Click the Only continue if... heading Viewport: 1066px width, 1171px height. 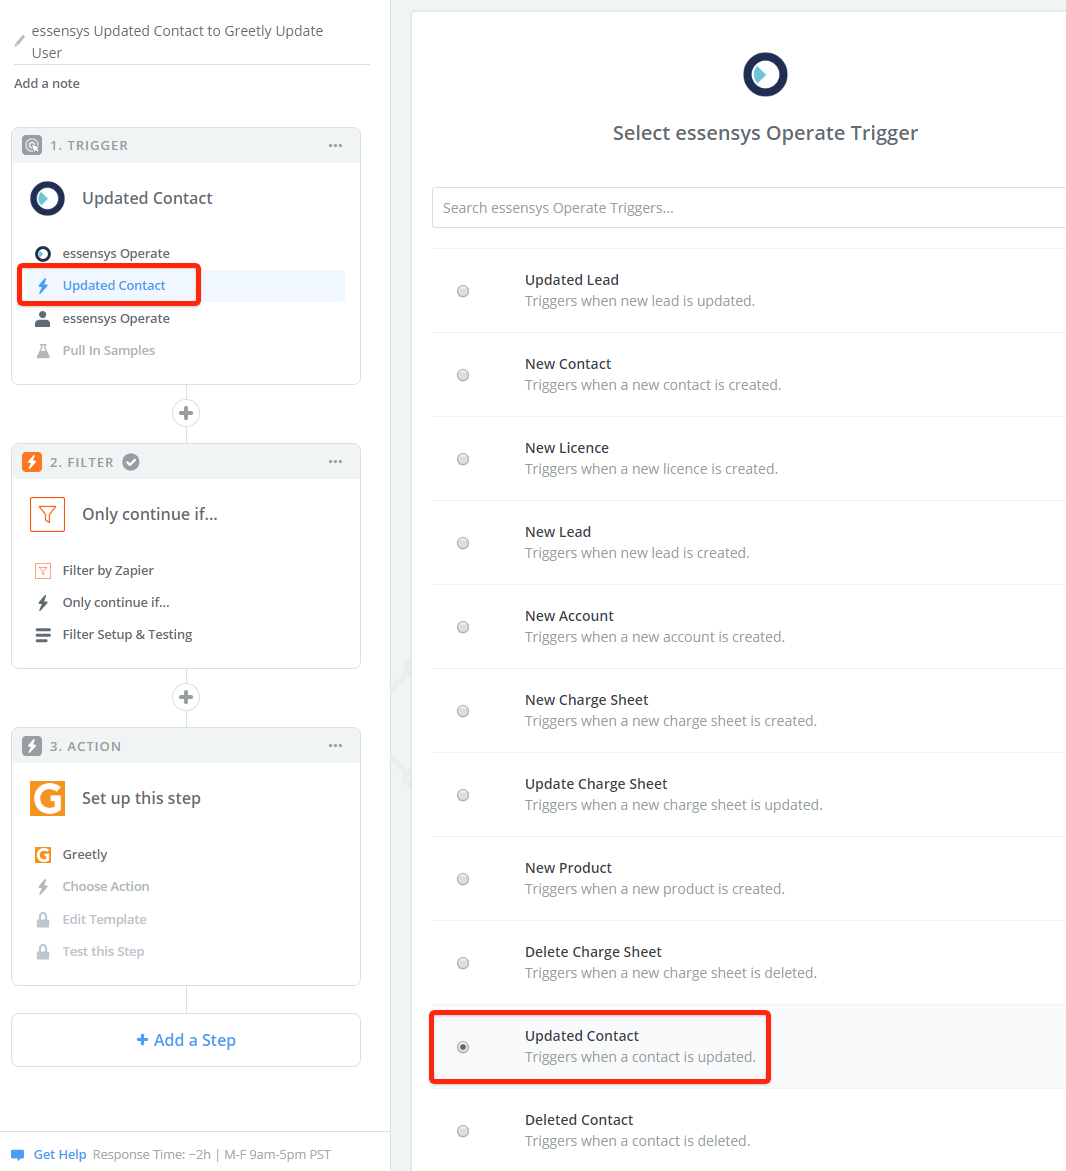click(x=149, y=515)
